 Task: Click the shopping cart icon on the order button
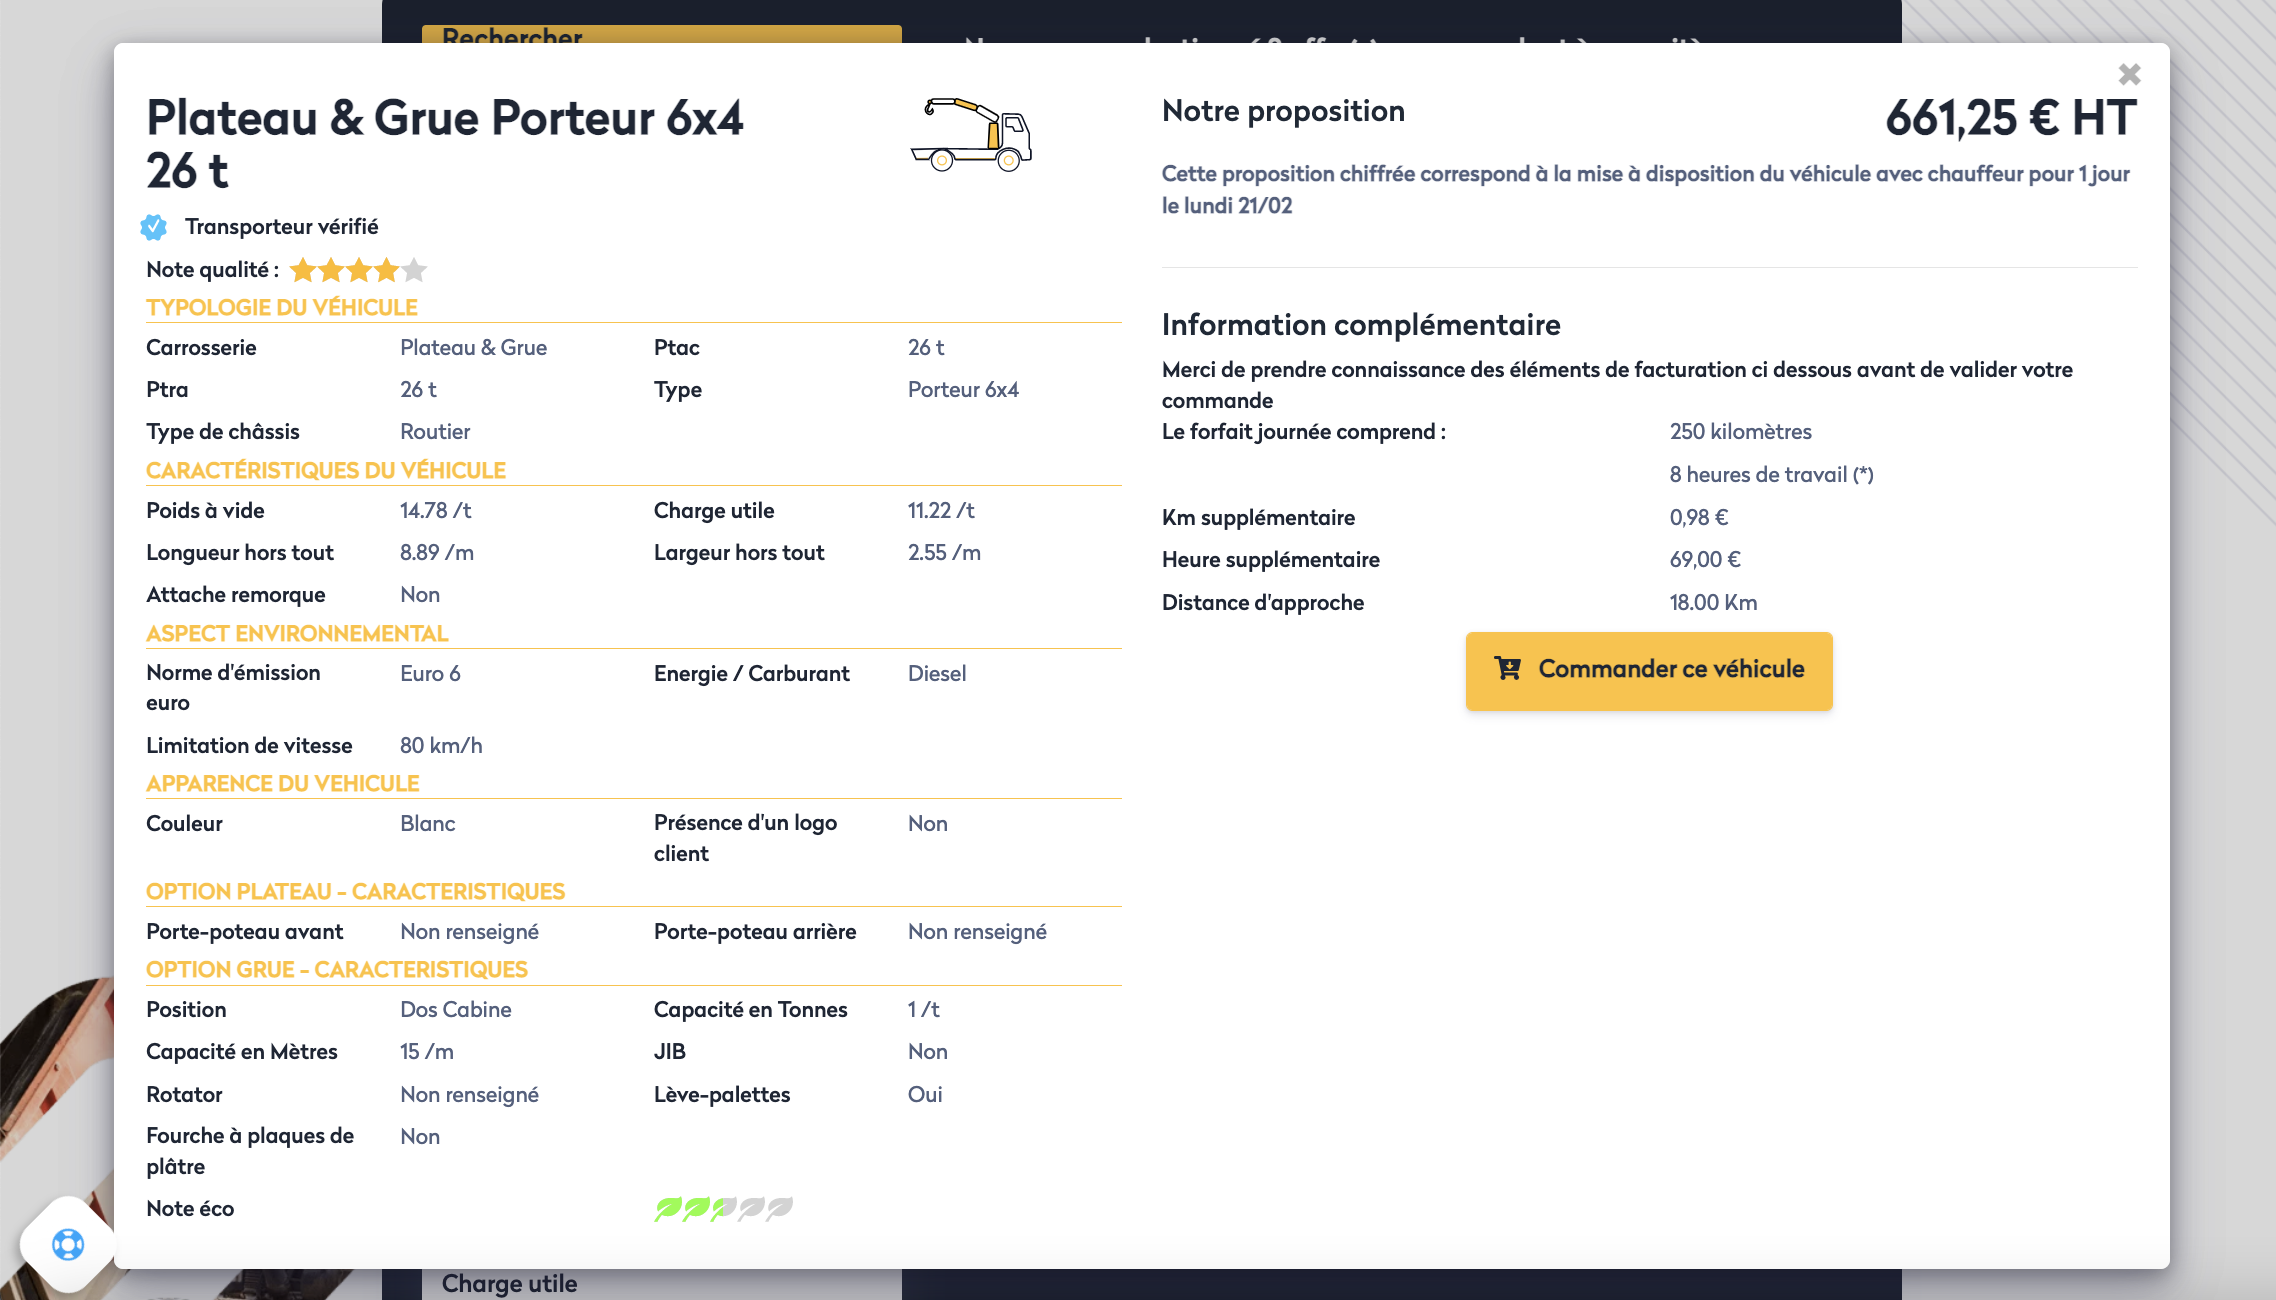point(1507,668)
